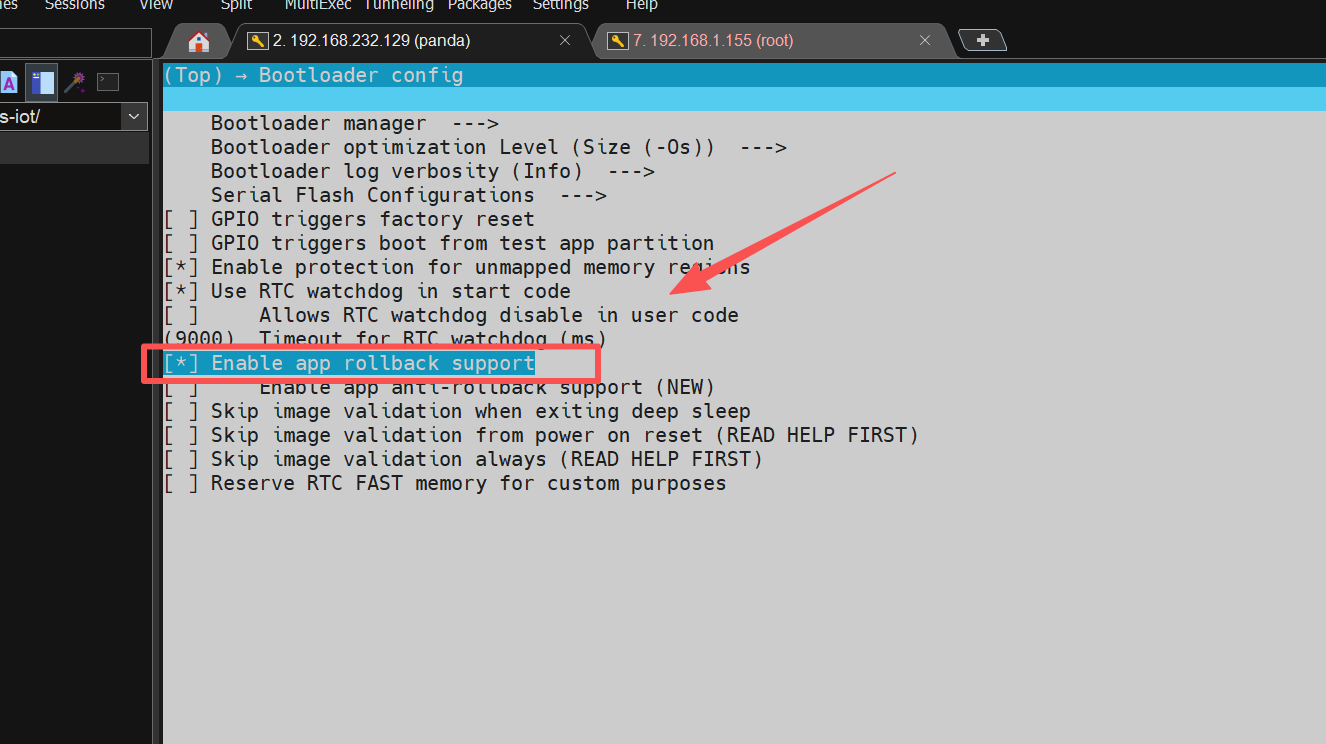
Task: Click the magic wand icon
Action: tap(75, 82)
